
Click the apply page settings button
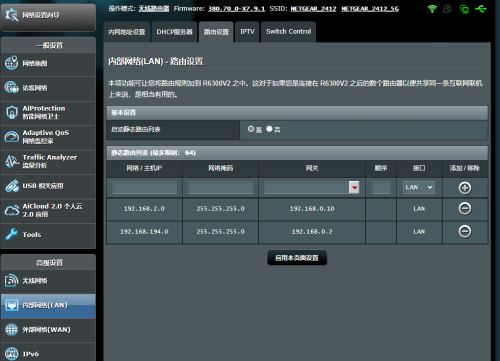click(297, 258)
